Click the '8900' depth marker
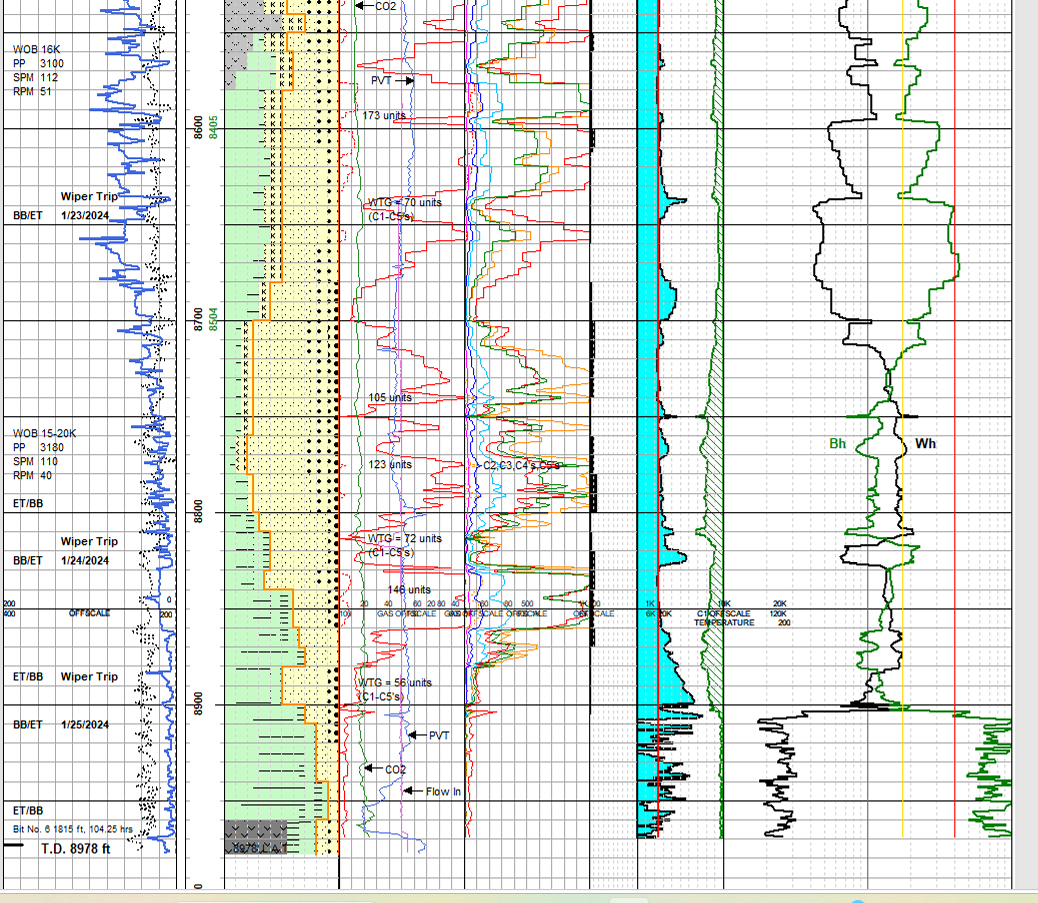This screenshot has width=1038, height=903. click(x=199, y=703)
